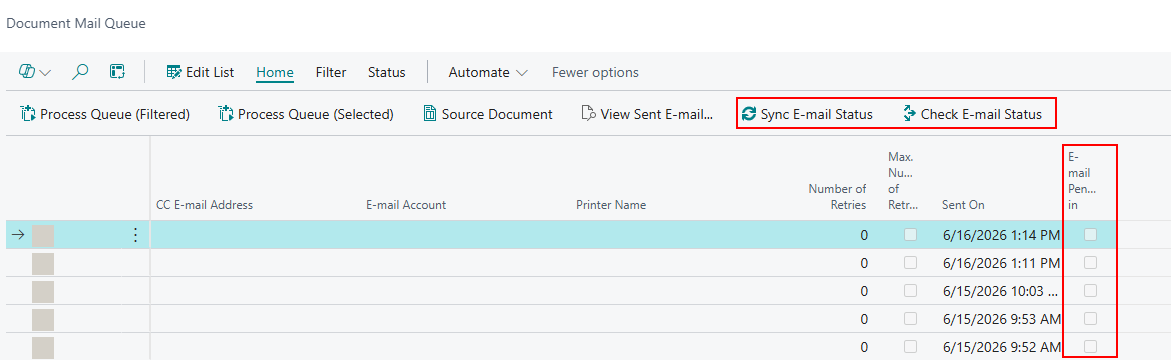The height and width of the screenshot is (360, 1171).
Task: Toggle E-mail Pending checkbox in 1:11 PM row
Action: (x=1090, y=262)
